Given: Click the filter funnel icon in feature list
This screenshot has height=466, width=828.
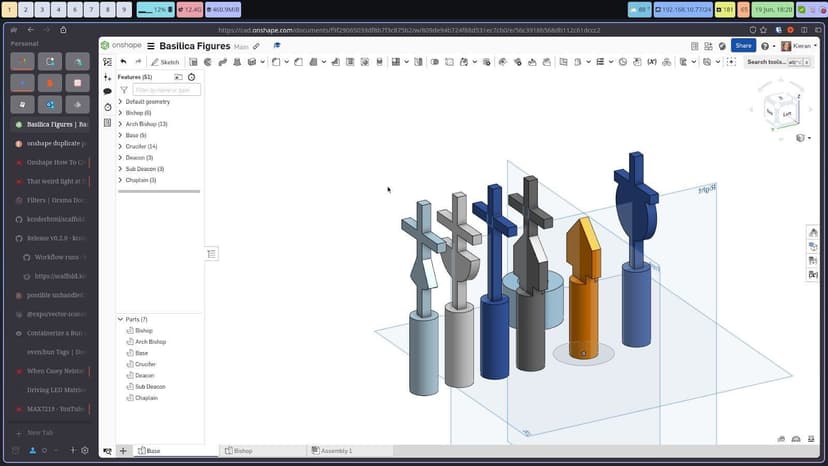Looking at the screenshot, I should [x=126, y=90].
